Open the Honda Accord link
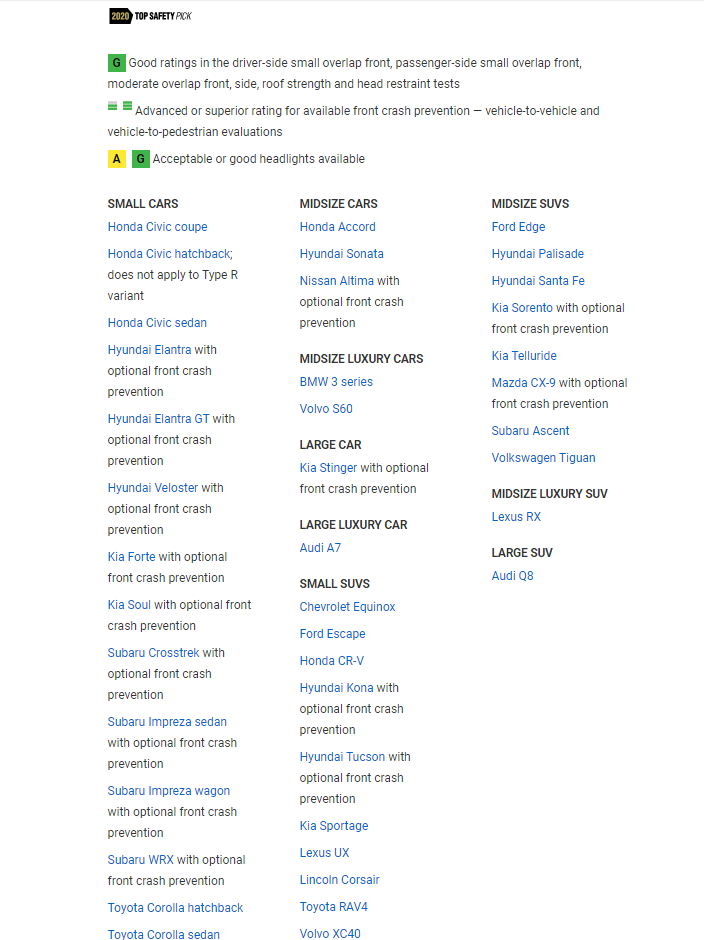 click(337, 227)
